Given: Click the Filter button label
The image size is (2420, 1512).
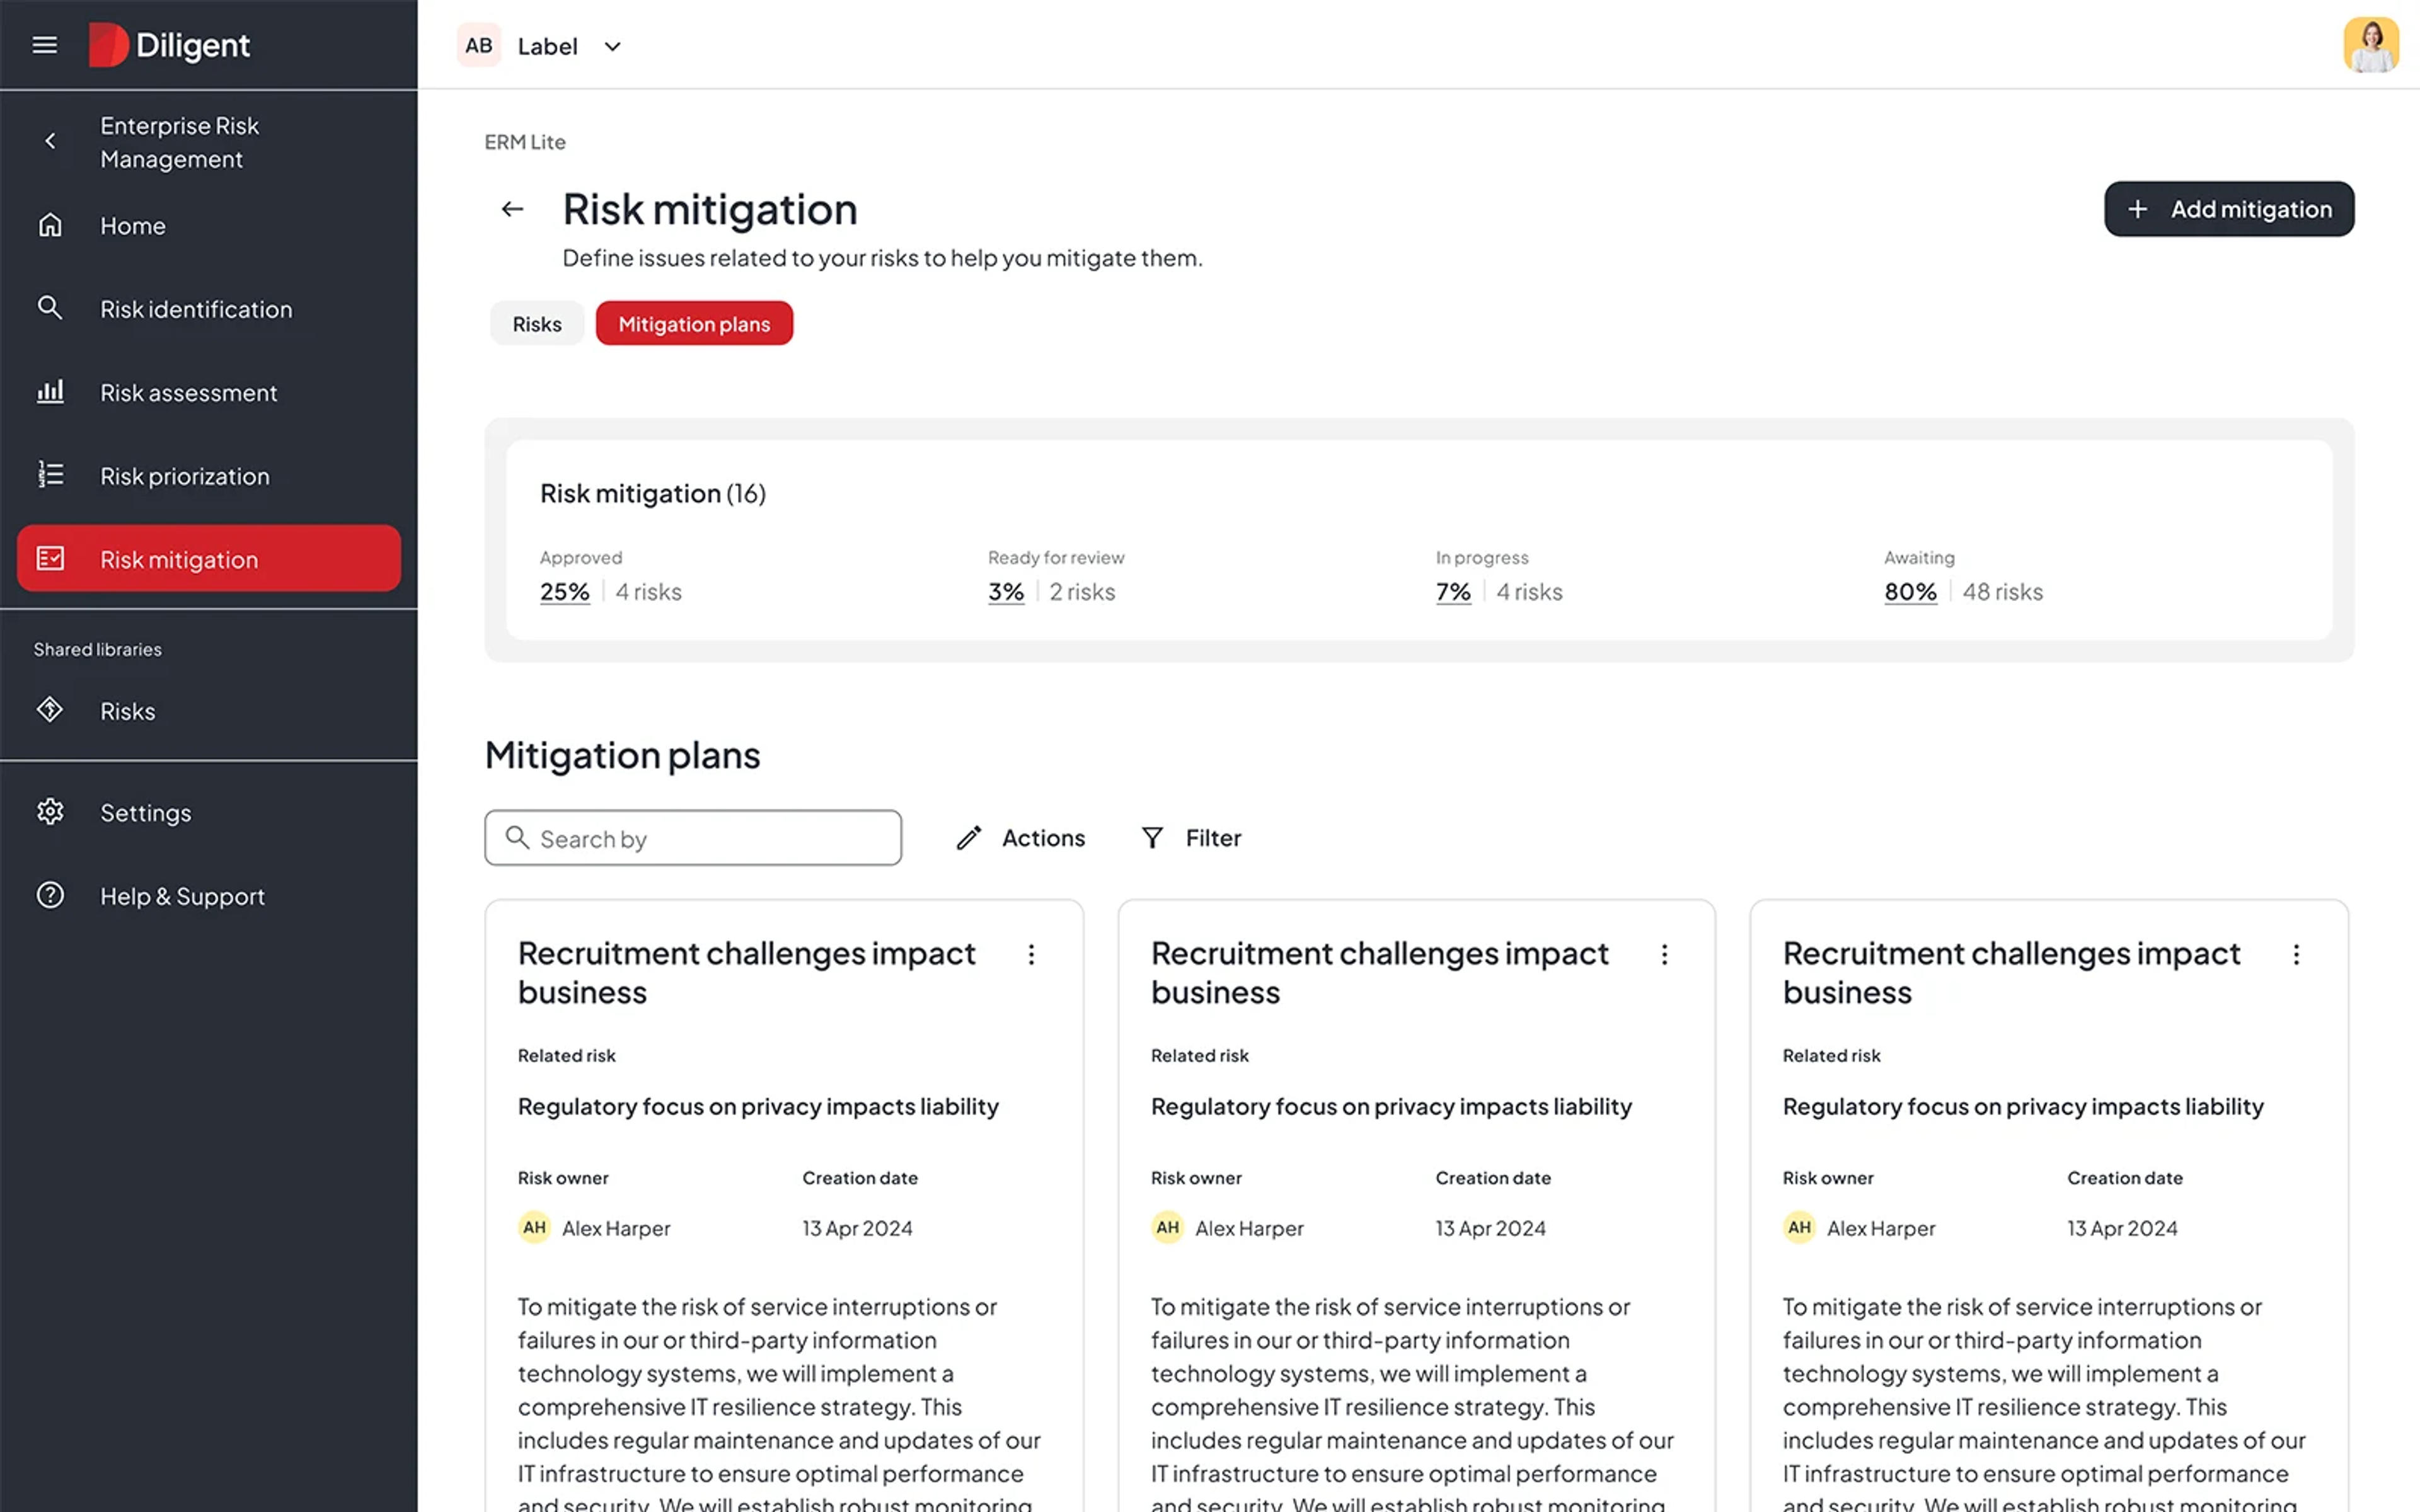Looking at the screenshot, I should click(1213, 838).
